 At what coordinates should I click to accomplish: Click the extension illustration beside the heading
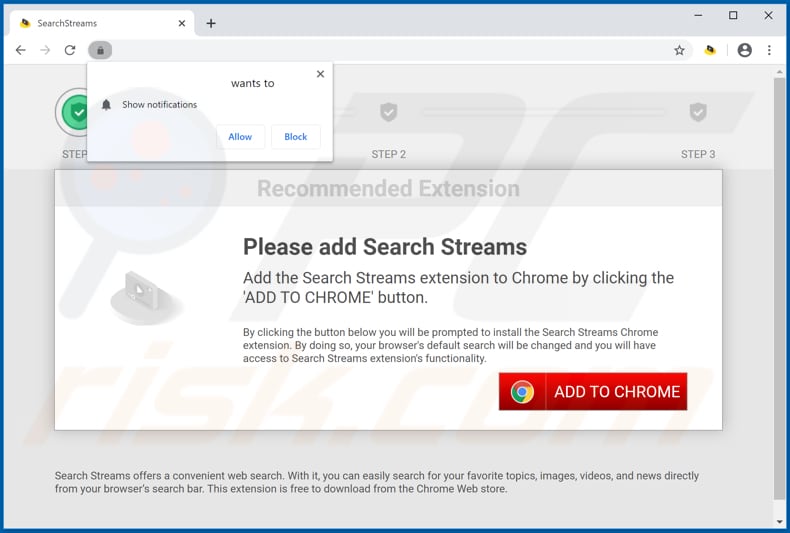coord(146,298)
